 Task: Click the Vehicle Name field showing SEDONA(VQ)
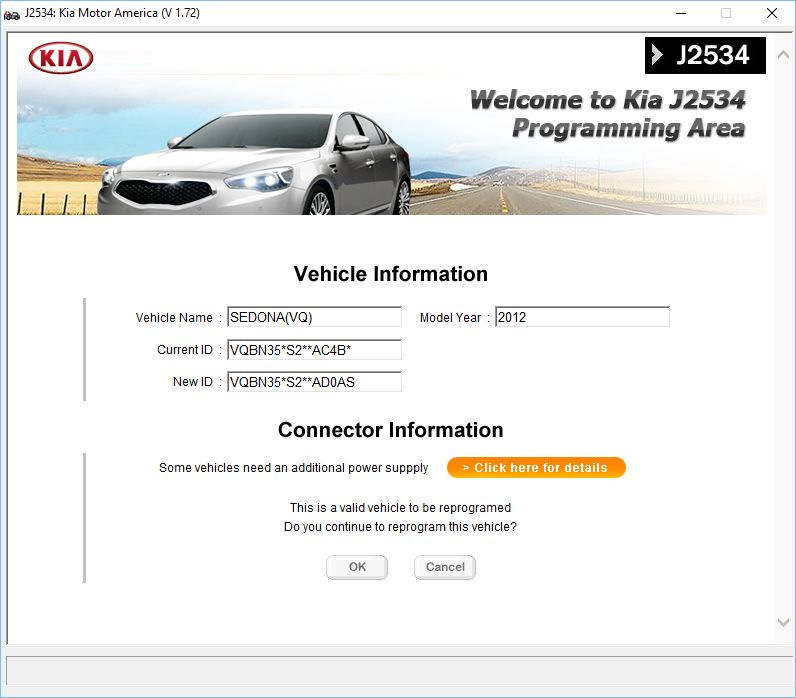click(314, 317)
